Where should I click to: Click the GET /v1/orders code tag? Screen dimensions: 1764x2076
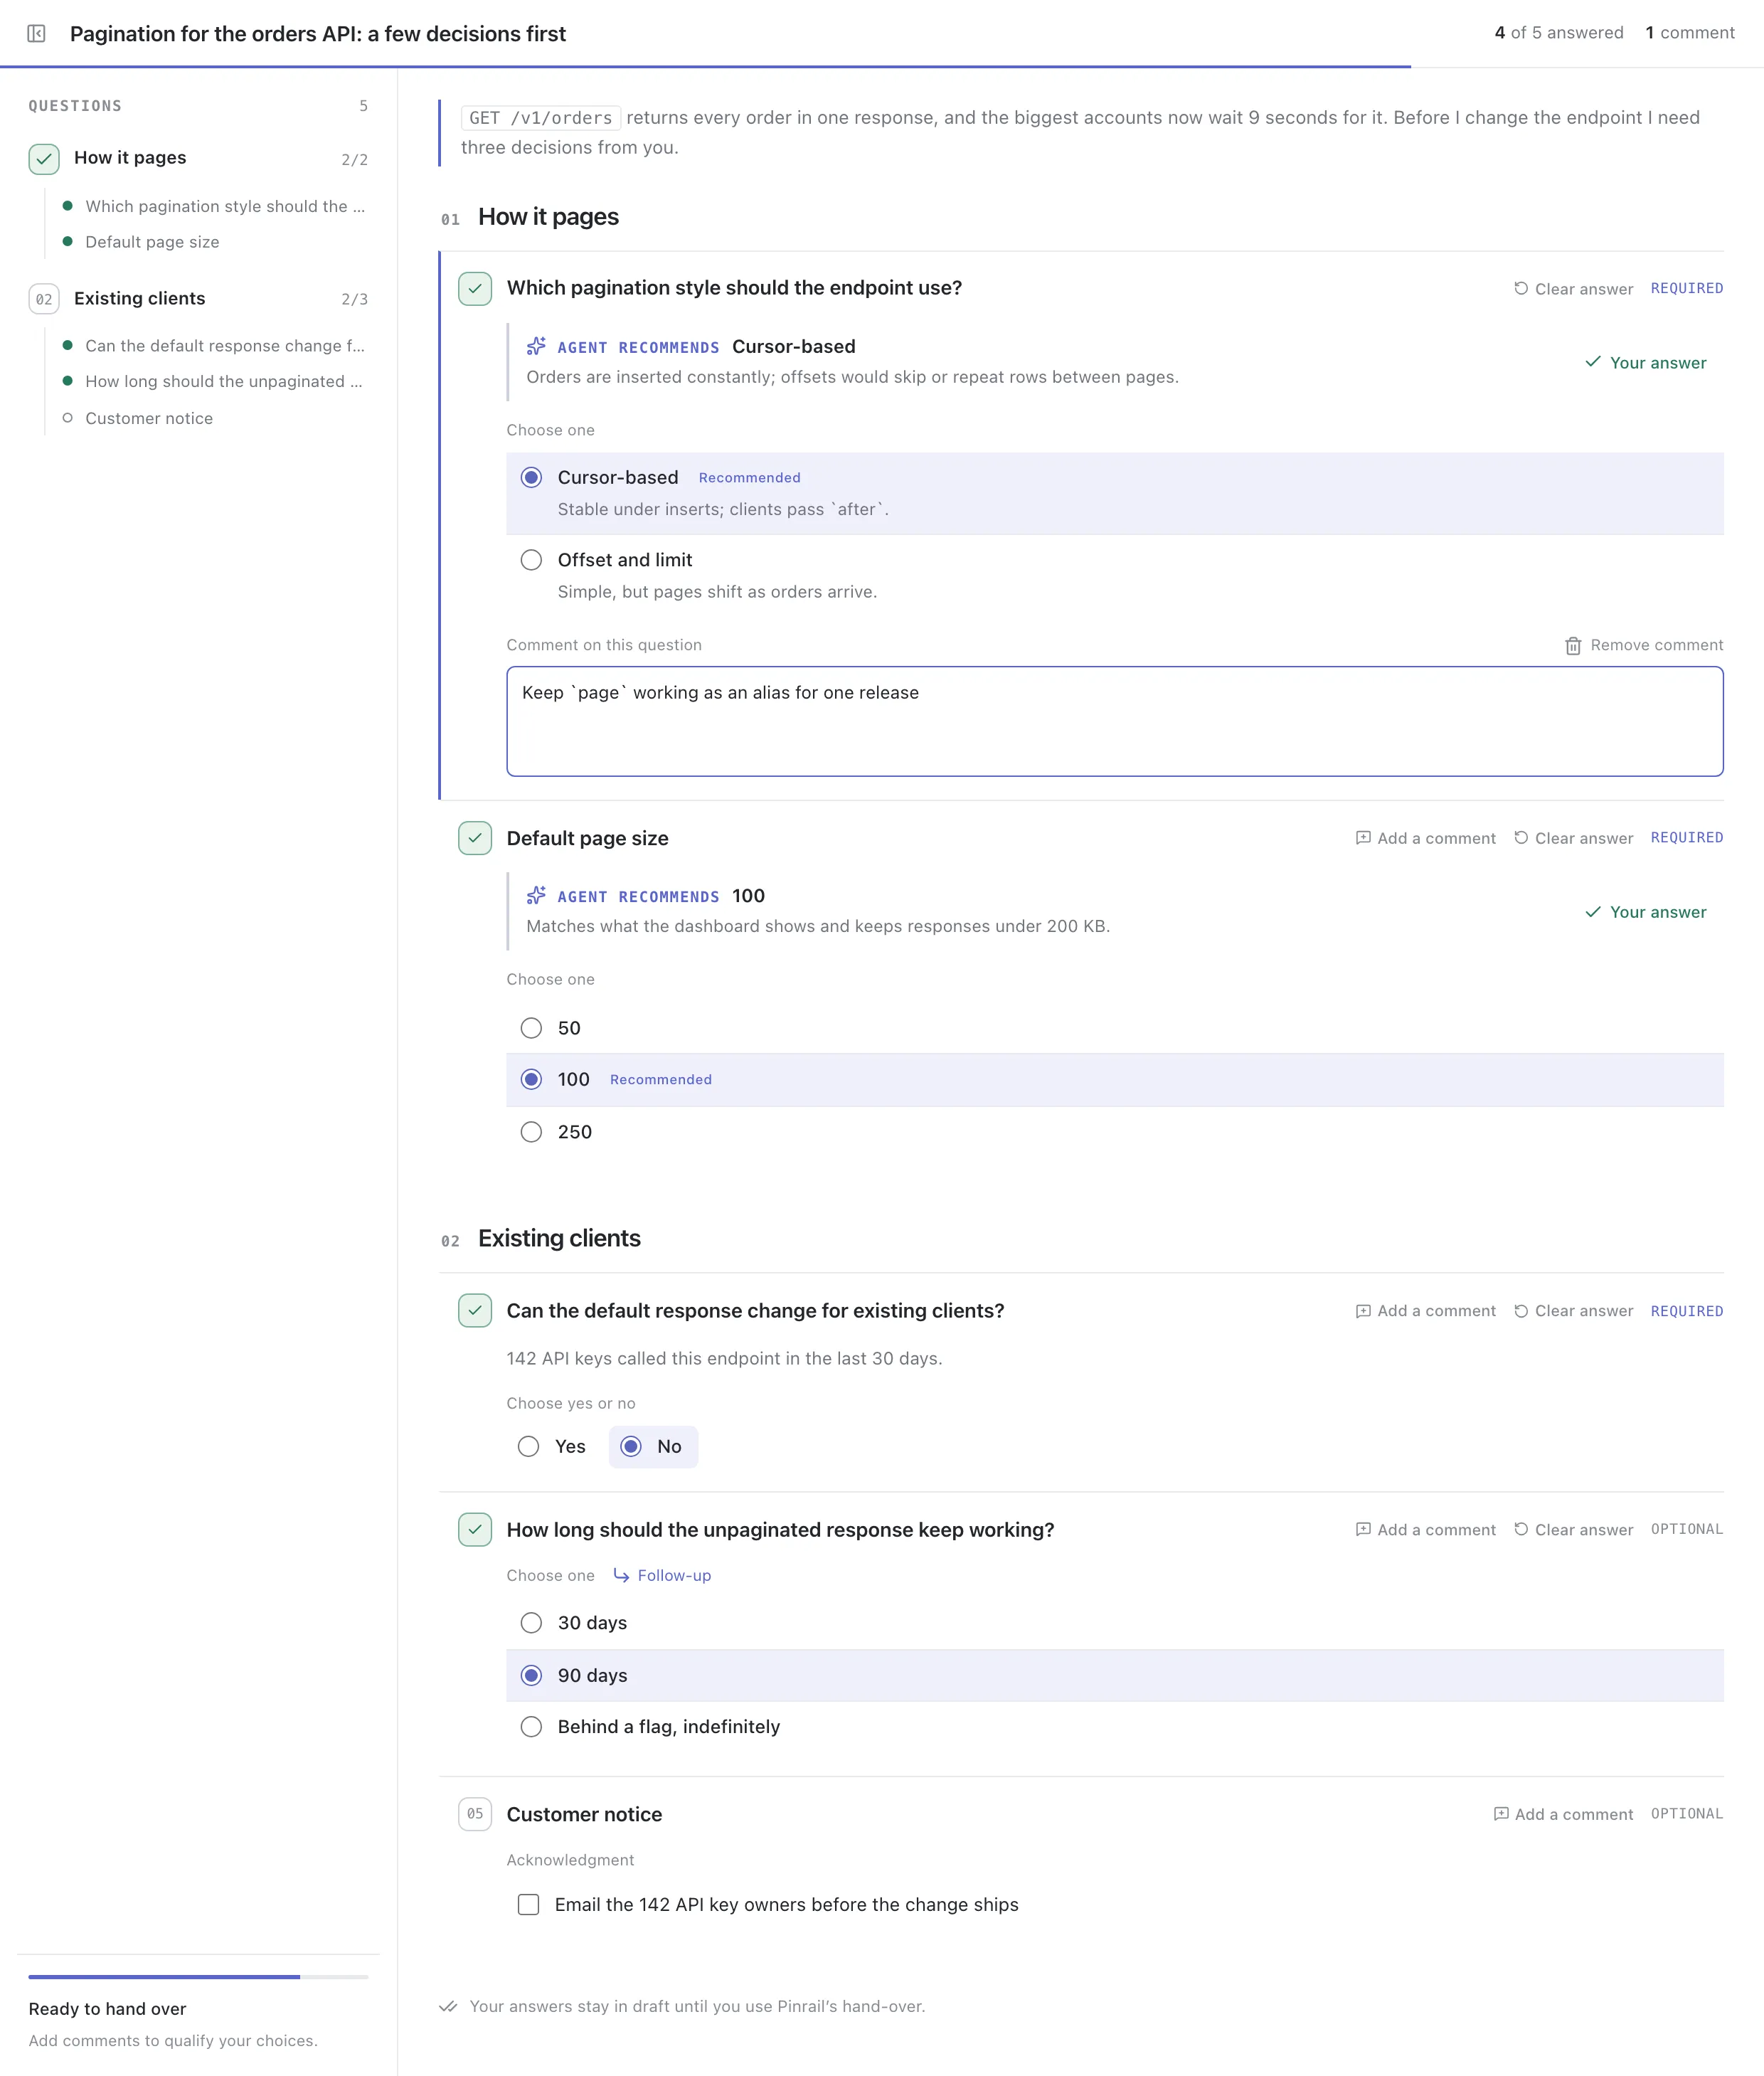click(540, 118)
